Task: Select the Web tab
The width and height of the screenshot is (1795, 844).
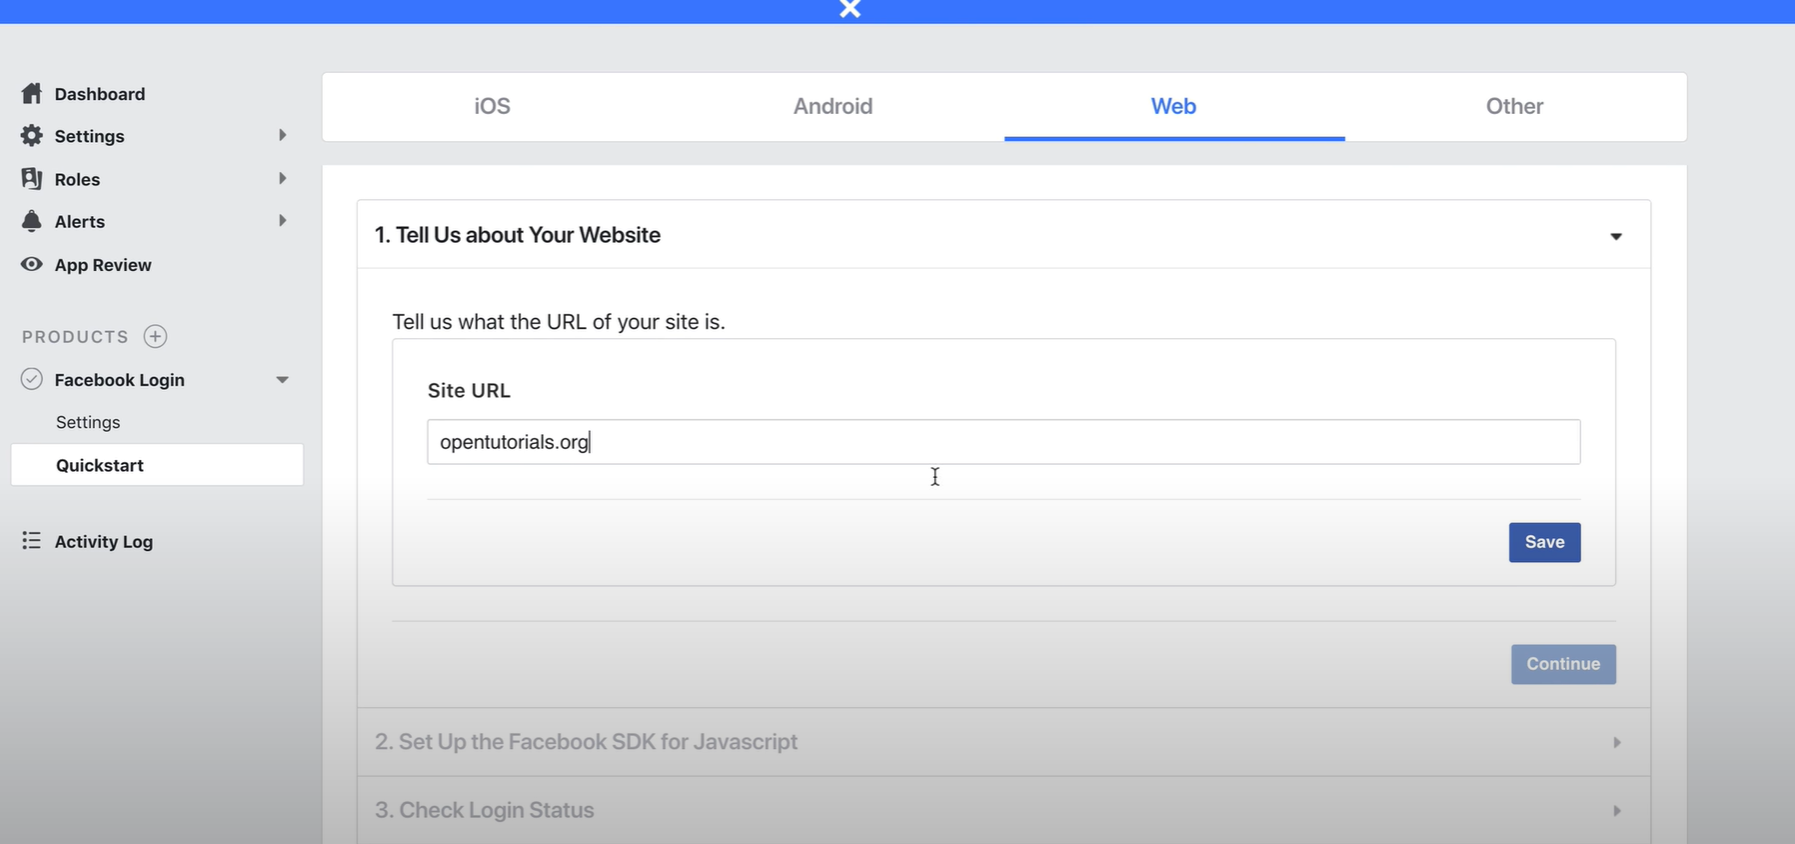Action: [x=1174, y=106]
